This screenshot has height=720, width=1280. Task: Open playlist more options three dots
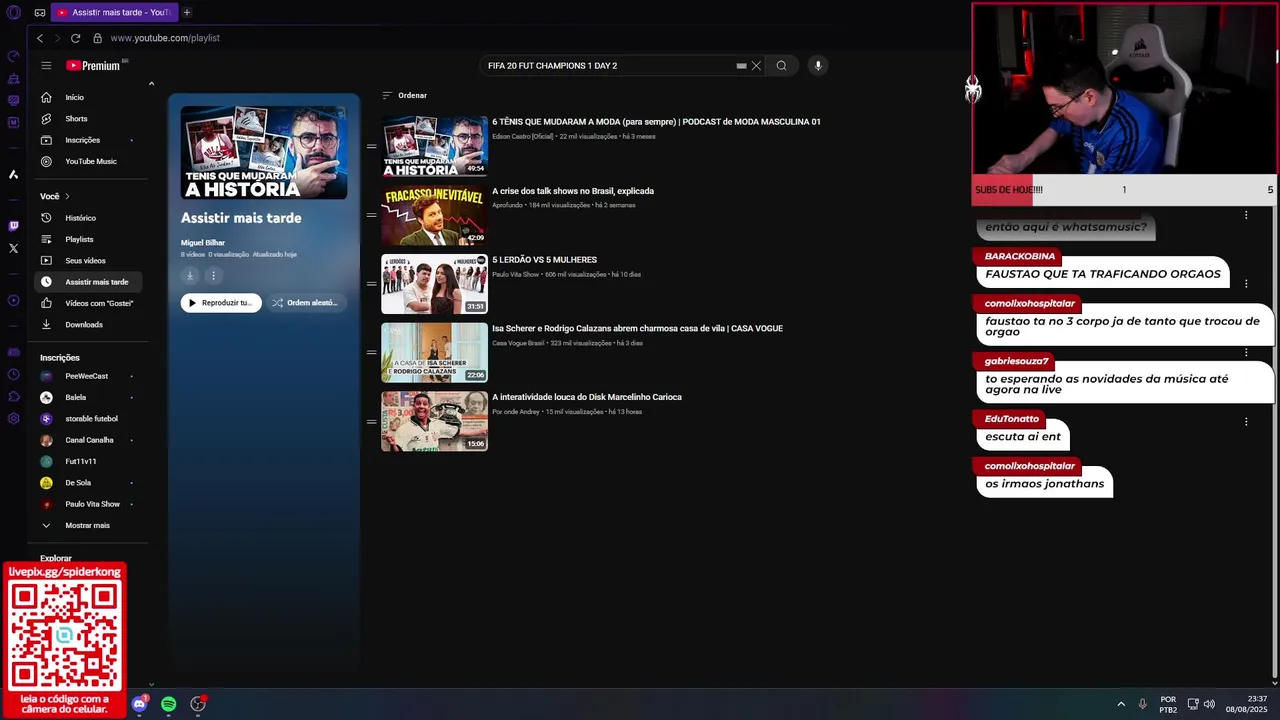pos(213,275)
